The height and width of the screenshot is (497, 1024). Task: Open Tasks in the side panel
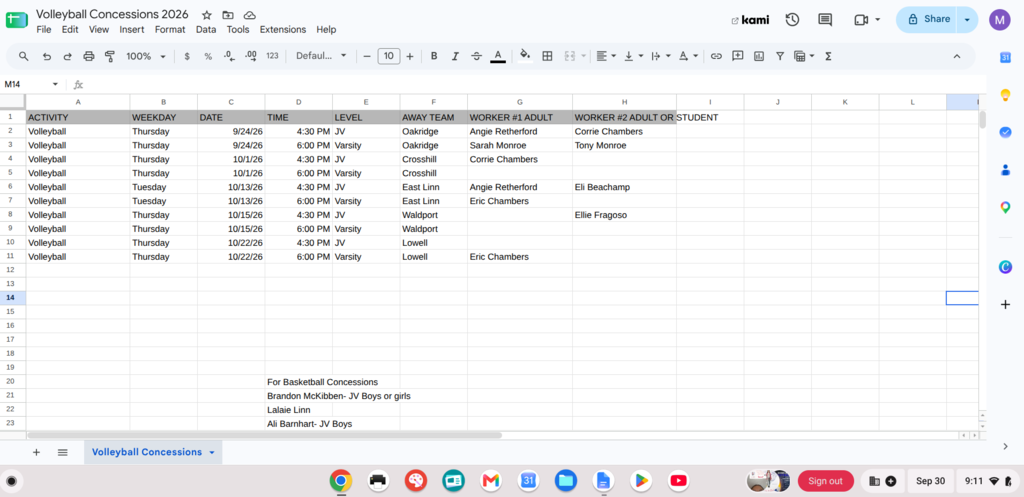pyautogui.click(x=1005, y=132)
